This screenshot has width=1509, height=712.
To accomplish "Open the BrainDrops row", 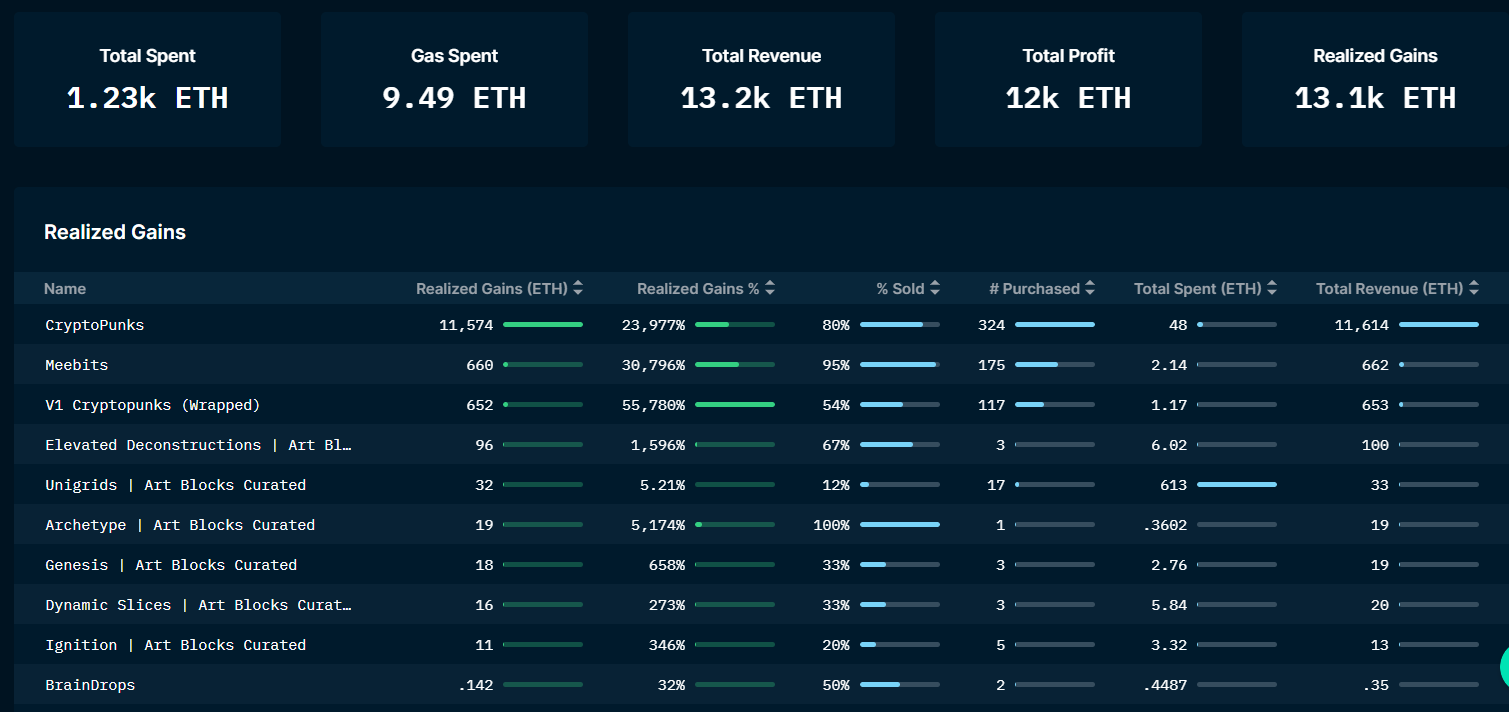I will tap(761, 685).
